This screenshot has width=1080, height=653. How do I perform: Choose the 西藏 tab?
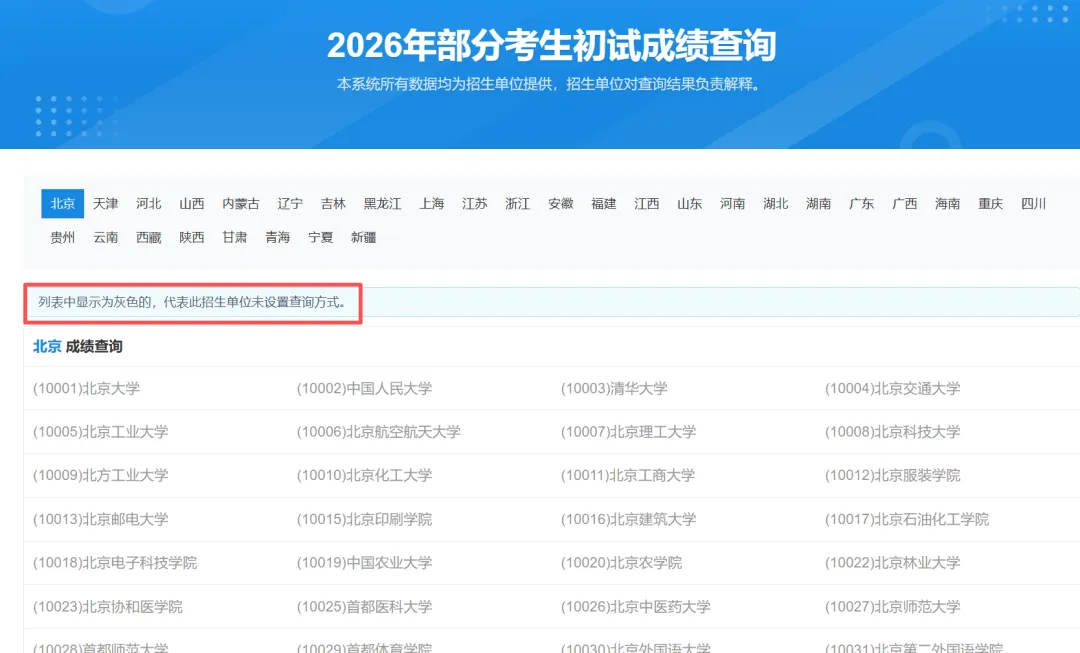[x=149, y=238]
